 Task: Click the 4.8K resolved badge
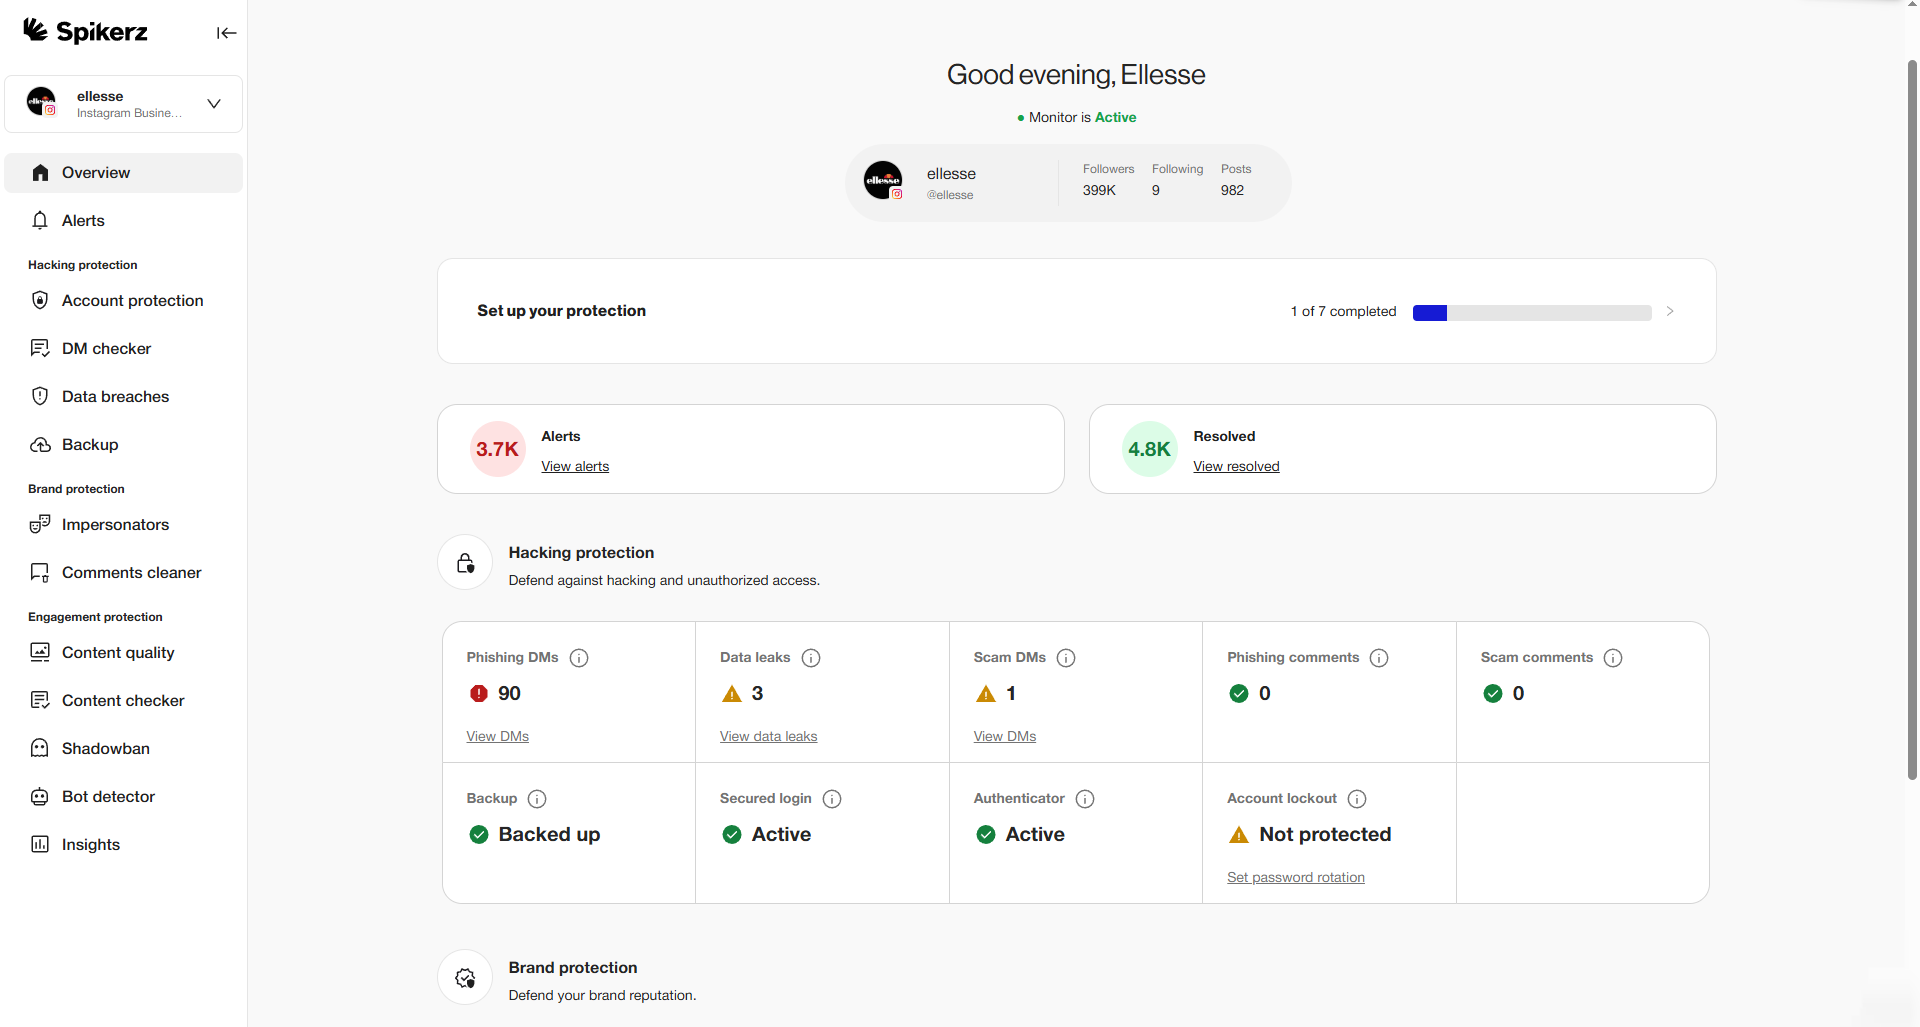click(x=1149, y=449)
